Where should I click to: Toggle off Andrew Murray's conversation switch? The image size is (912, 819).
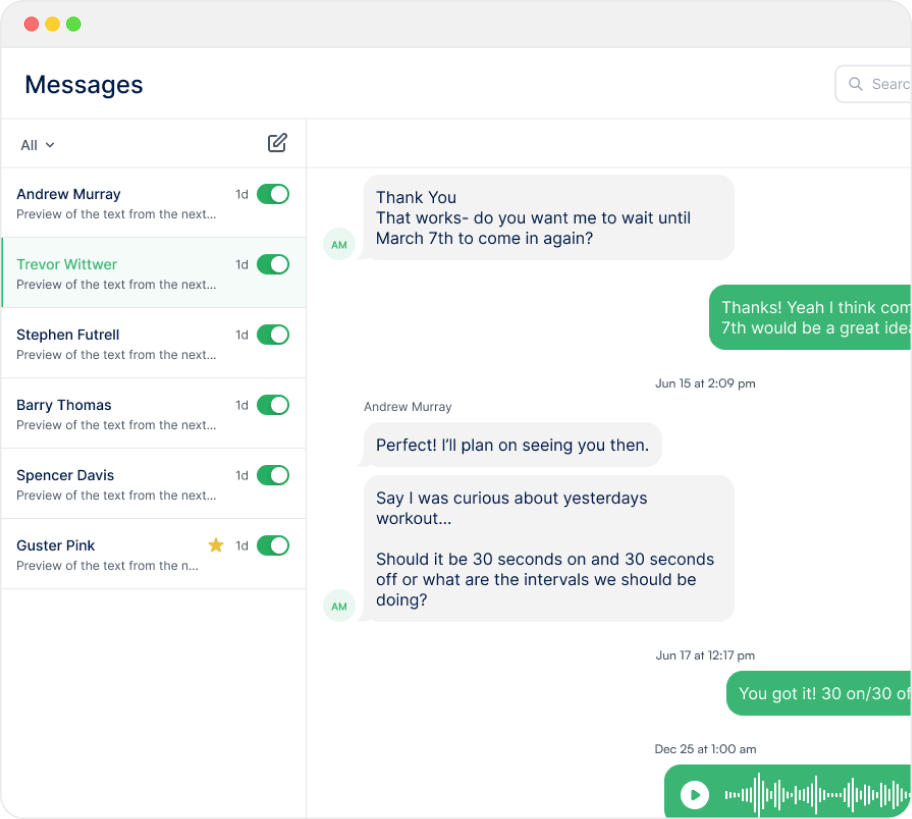[273, 194]
